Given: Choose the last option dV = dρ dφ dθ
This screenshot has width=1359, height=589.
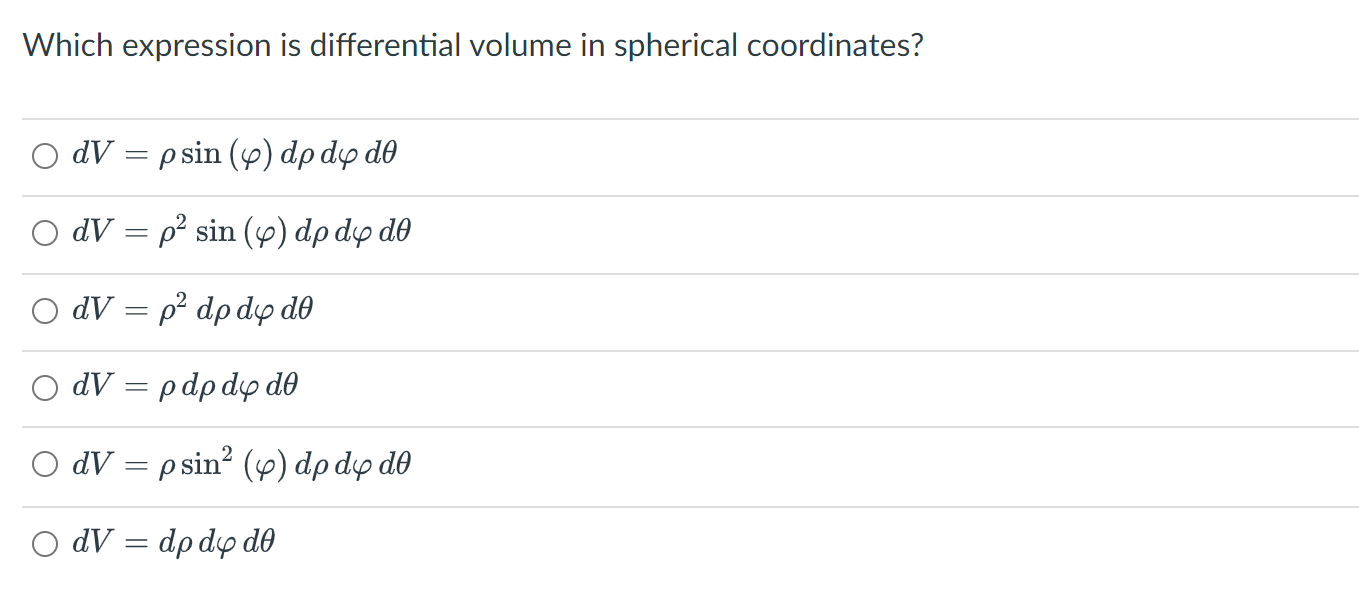Looking at the screenshot, I should [x=44, y=542].
